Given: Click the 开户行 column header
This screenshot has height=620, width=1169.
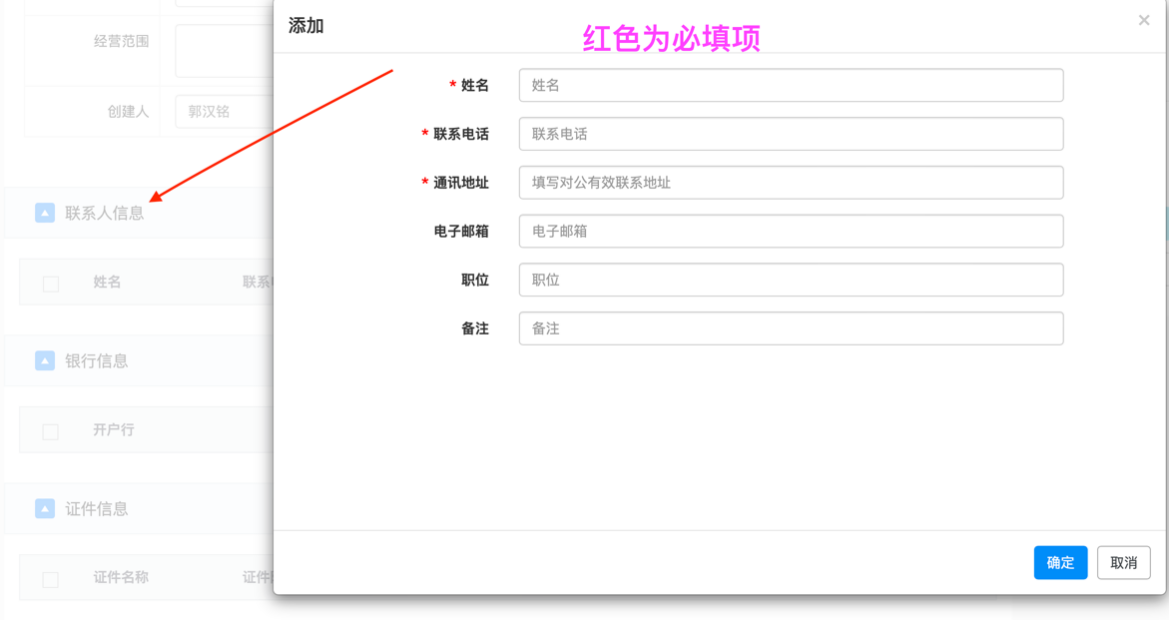Looking at the screenshot, I should [x=113, y=430].
